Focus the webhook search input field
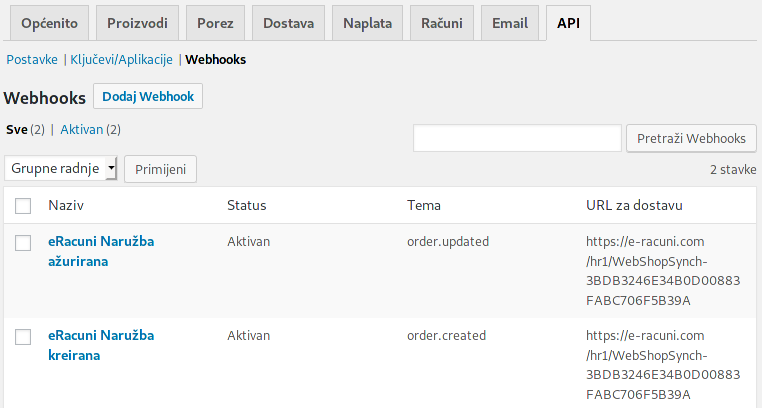The height and width of the screenshot is (408, 762). pos(517,138)
